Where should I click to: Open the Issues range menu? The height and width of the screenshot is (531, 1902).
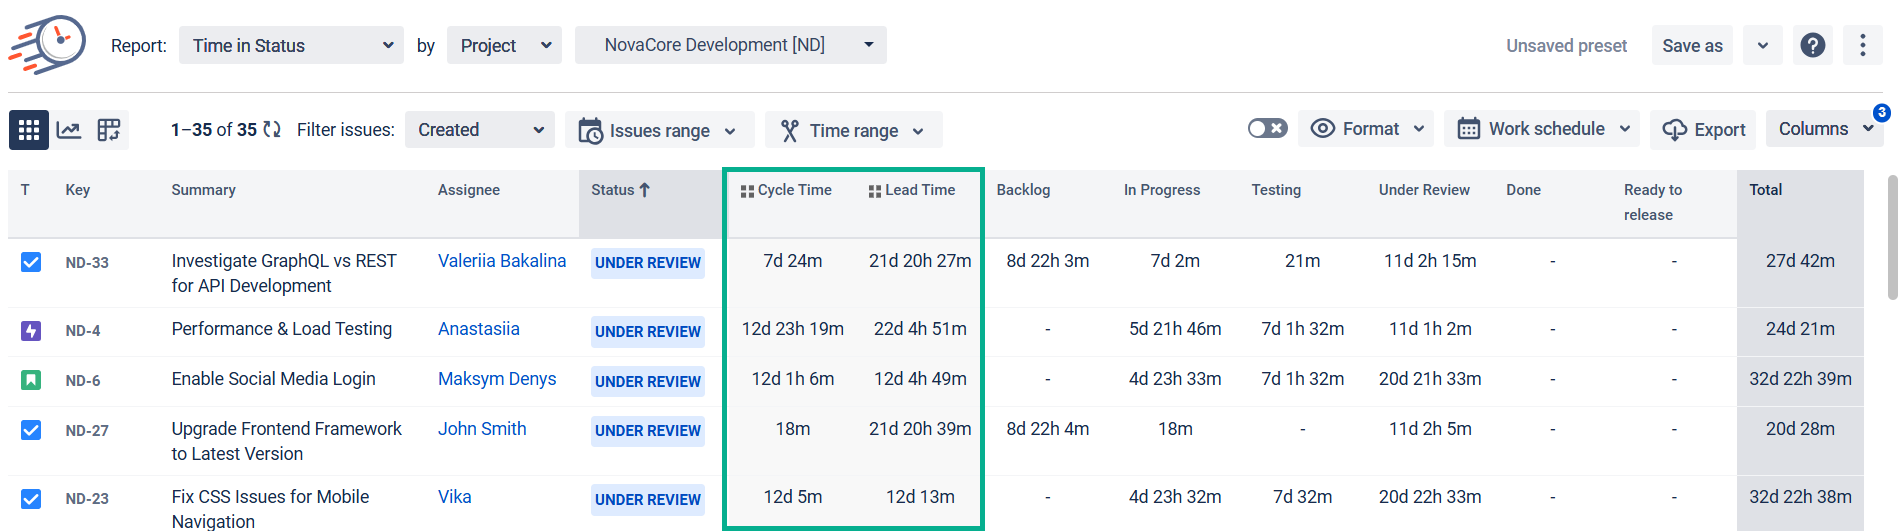point(659,131)
